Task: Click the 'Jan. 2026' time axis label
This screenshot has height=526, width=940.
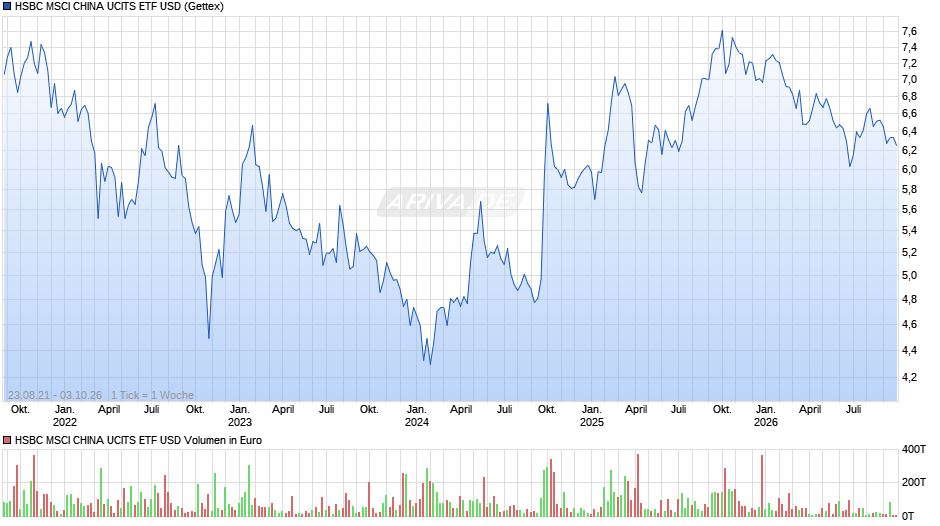Action: click(766, 416)
